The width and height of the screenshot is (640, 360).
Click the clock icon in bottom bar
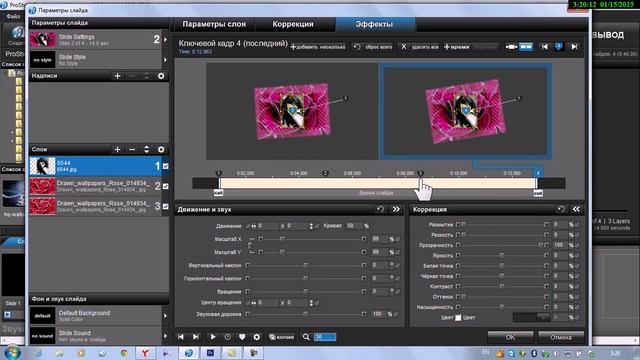coord(227,337)
